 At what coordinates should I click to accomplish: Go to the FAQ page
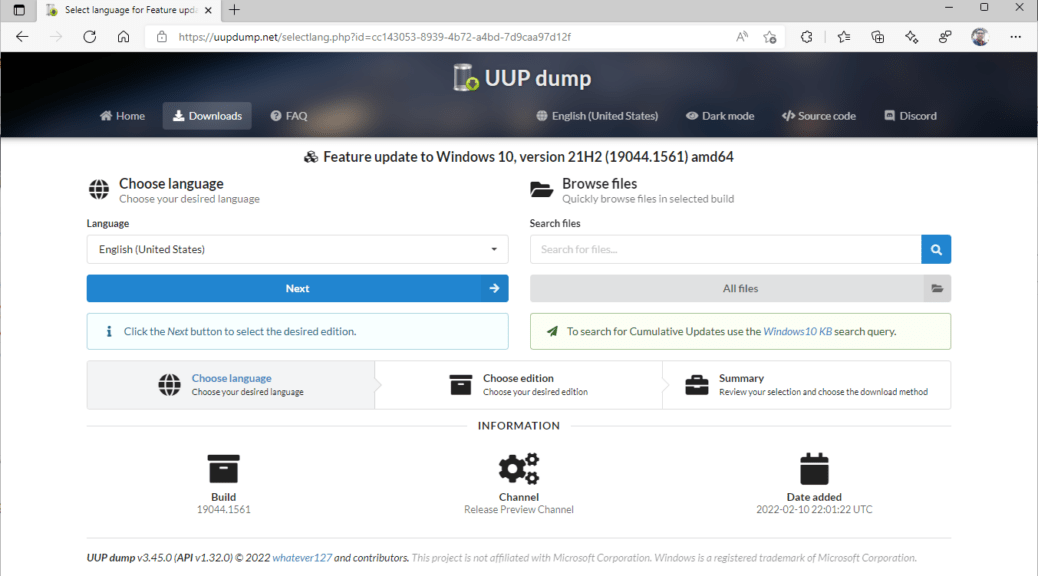click(288, 116)
